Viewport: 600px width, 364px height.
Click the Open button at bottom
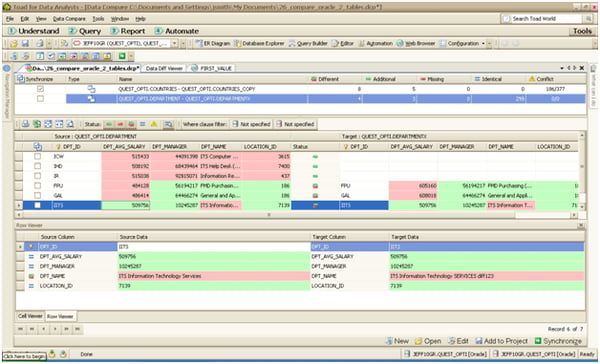coord(428,341)
